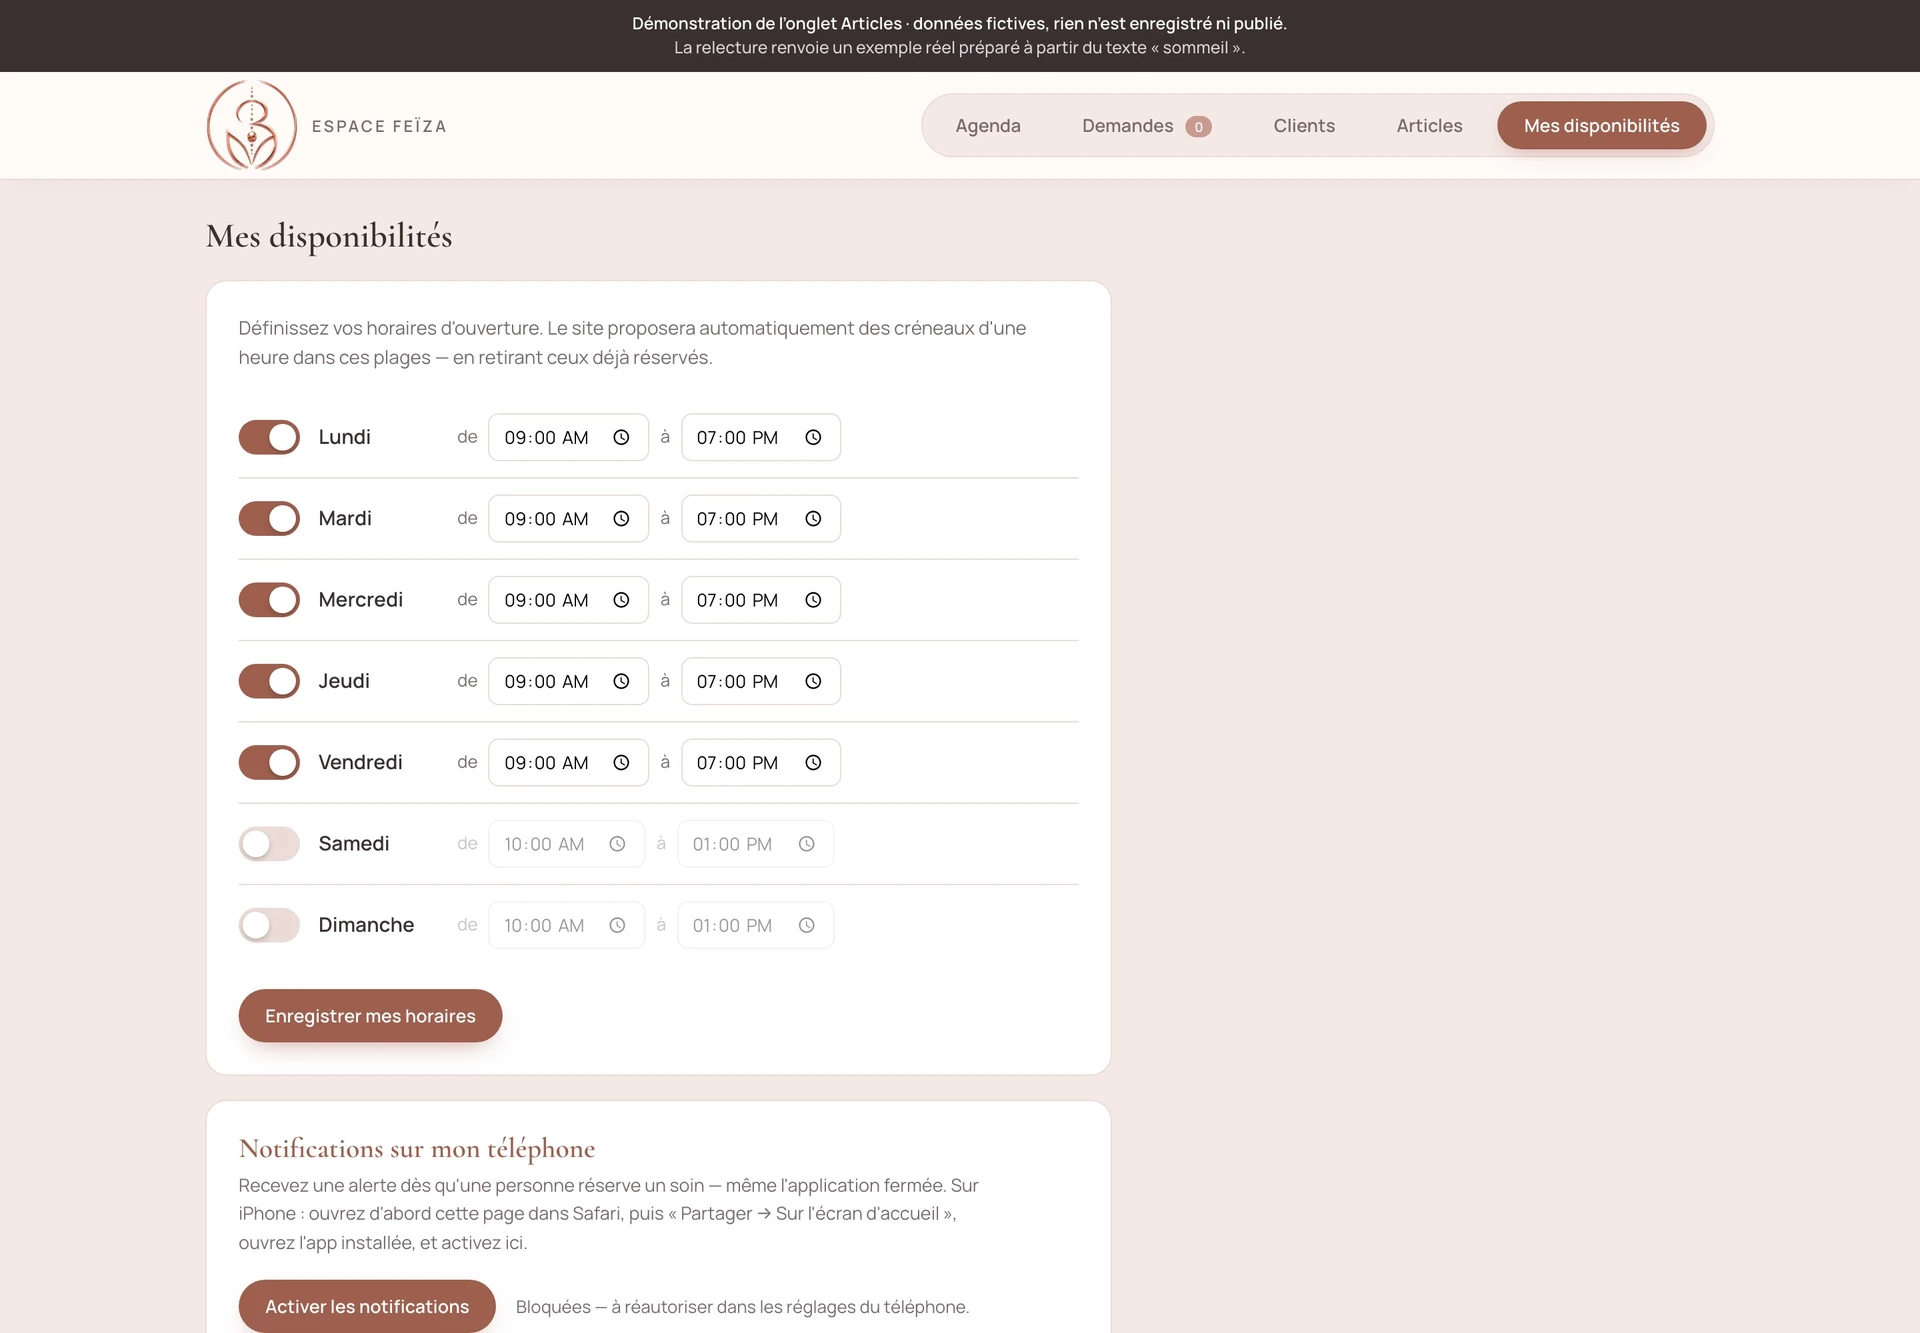Enable the Samedi availability toggle
The height and width of the screenshot is (1333, 1920).
(x=269, y=844)
